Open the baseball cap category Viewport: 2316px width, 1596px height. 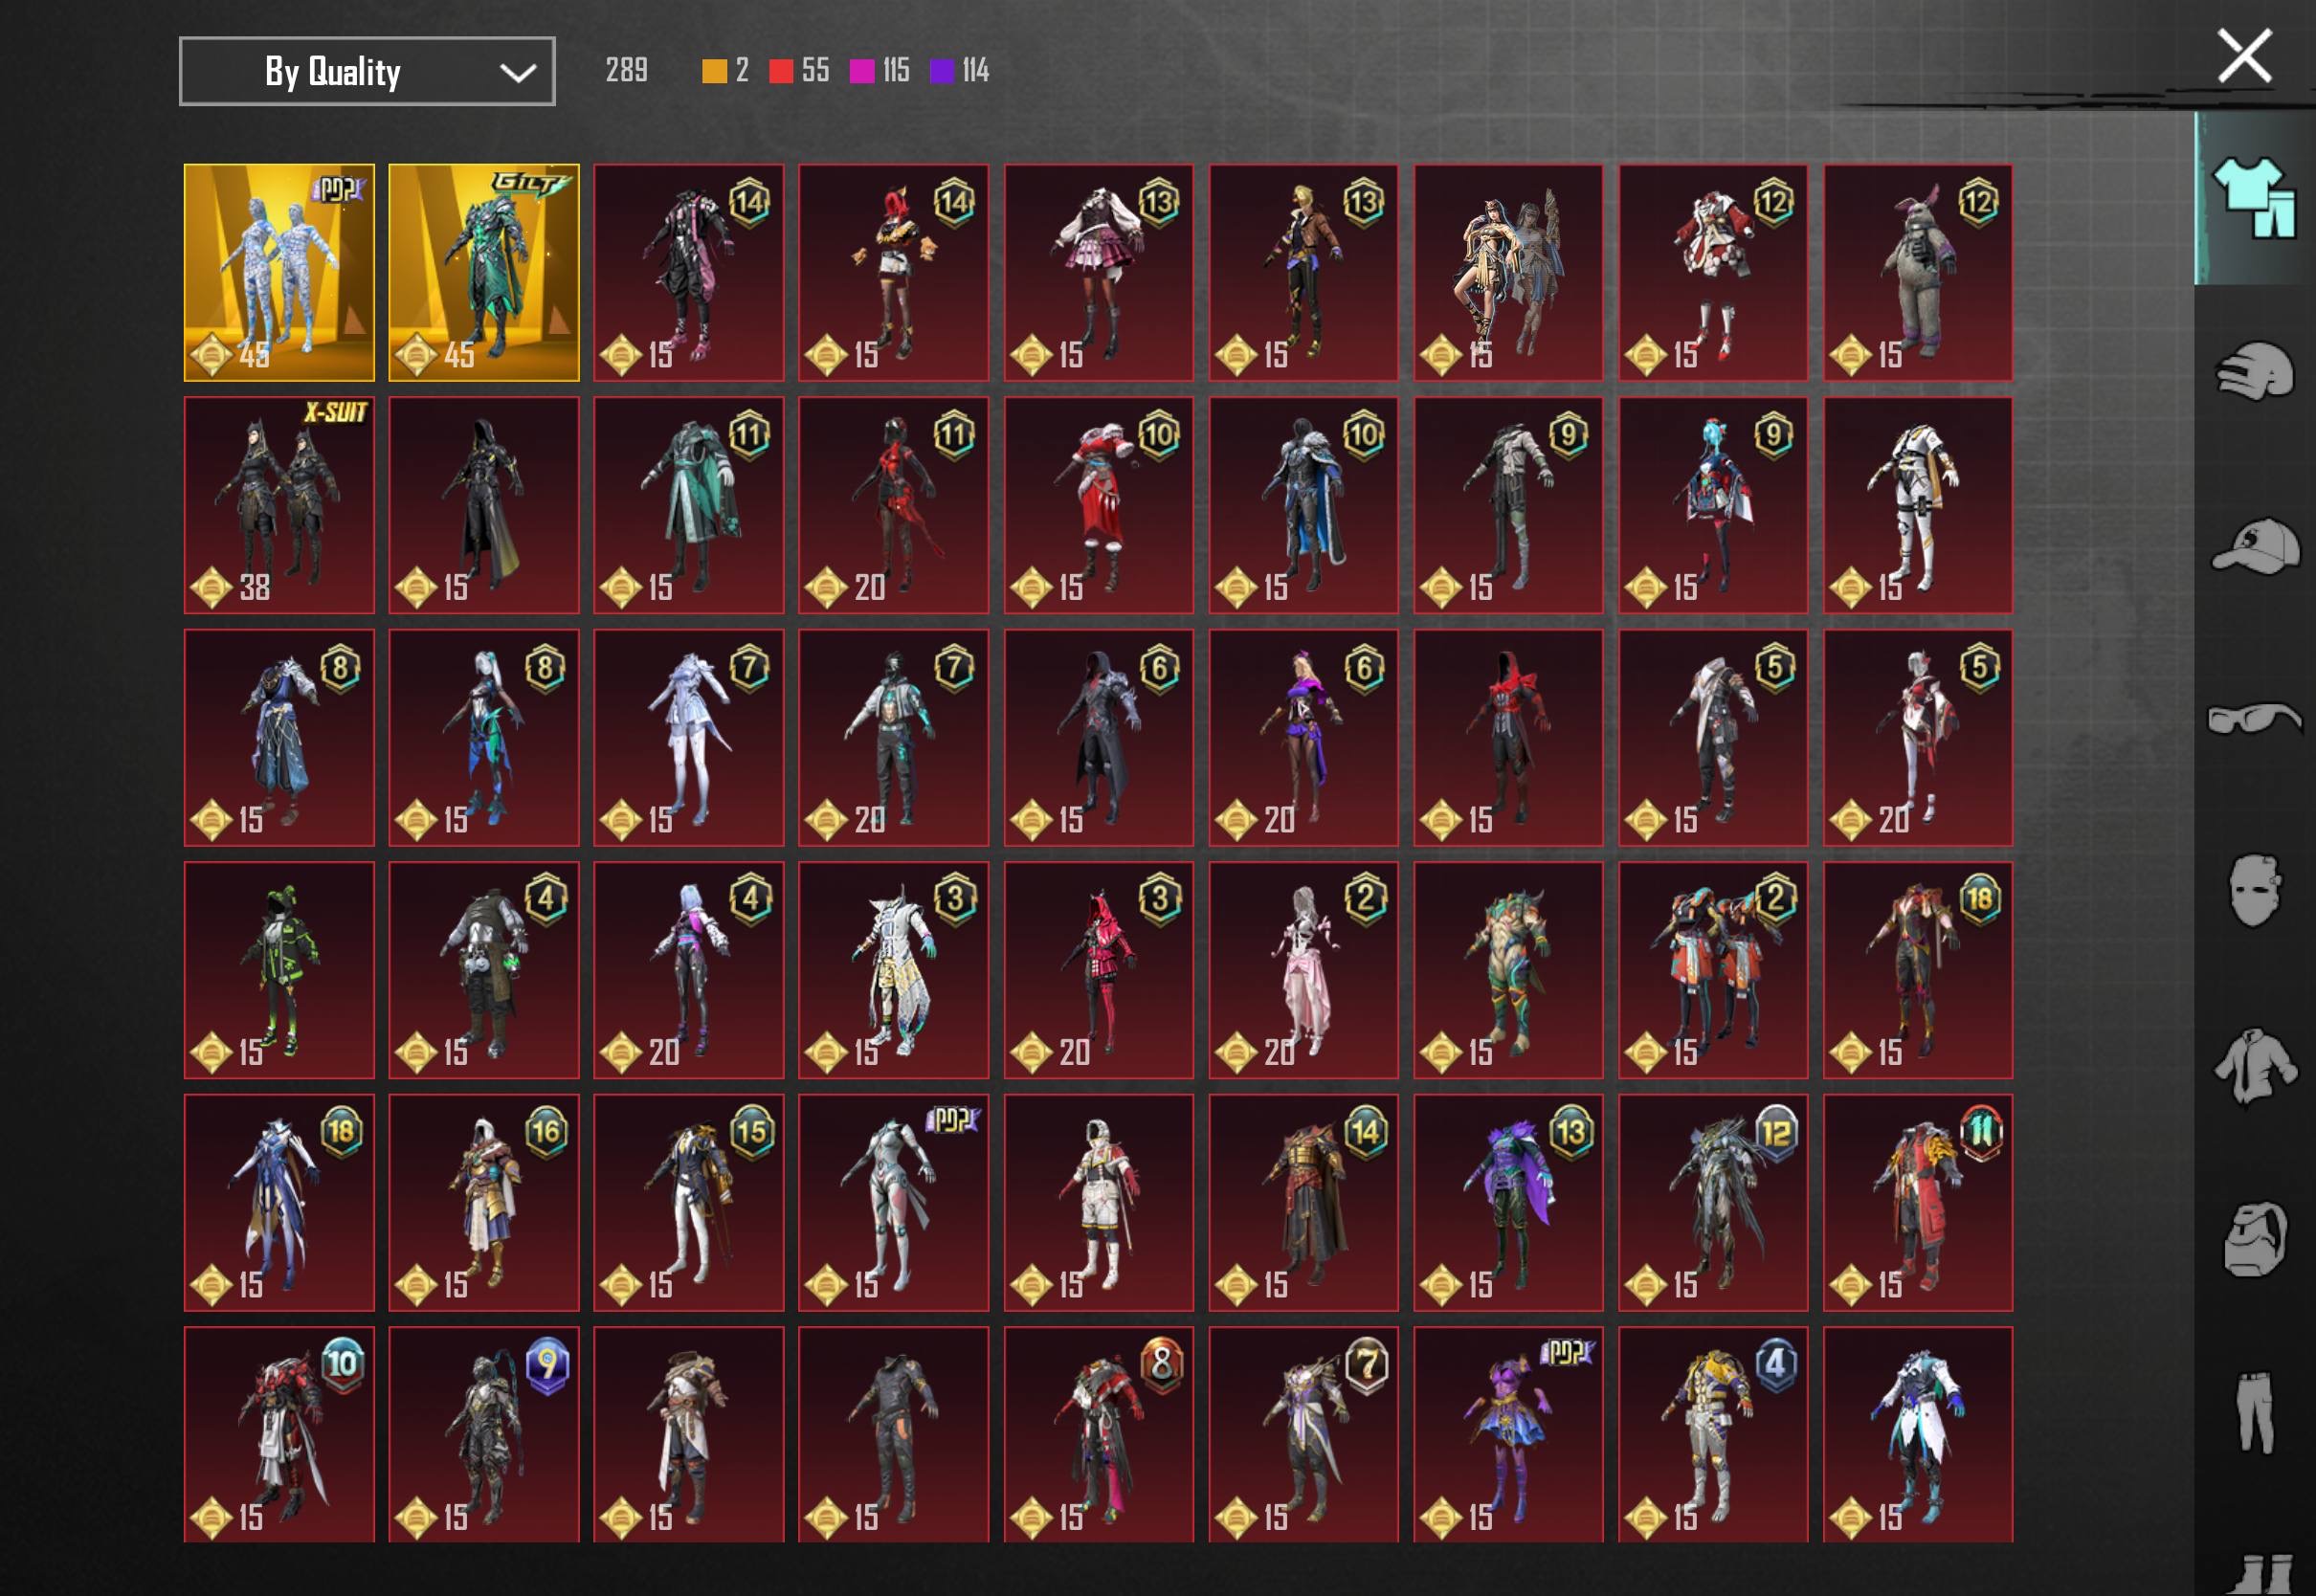pos(2255,545)
